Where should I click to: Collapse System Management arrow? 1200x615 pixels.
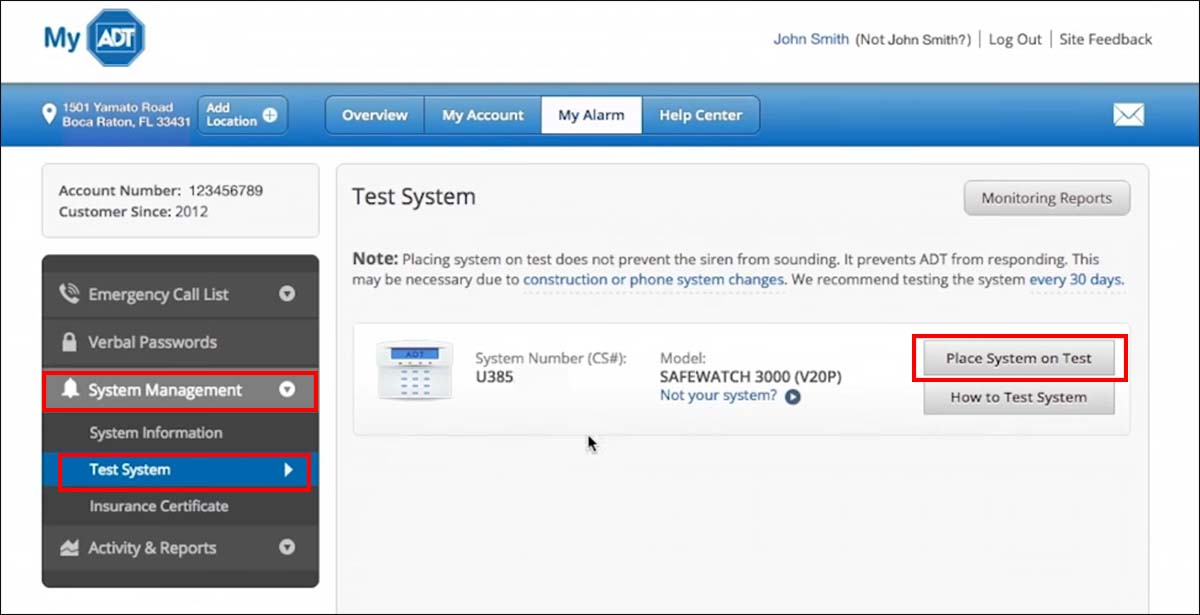(287, 390)
